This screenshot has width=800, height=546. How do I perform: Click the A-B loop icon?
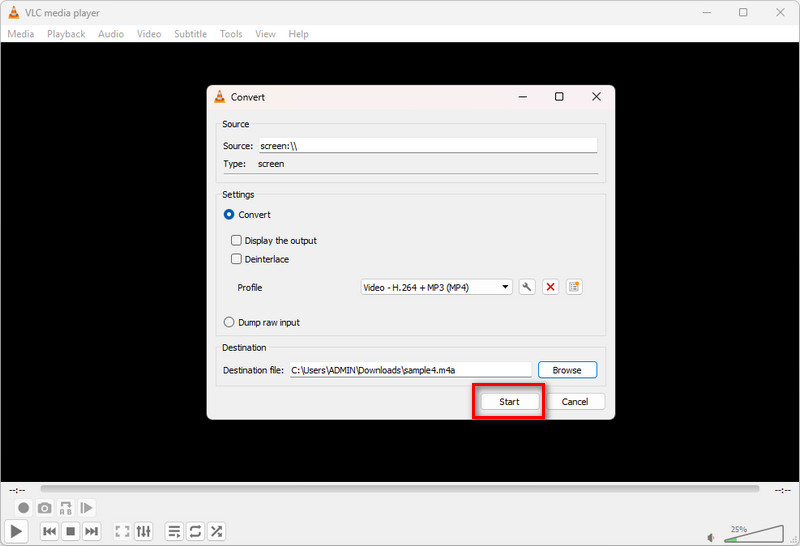66,508
